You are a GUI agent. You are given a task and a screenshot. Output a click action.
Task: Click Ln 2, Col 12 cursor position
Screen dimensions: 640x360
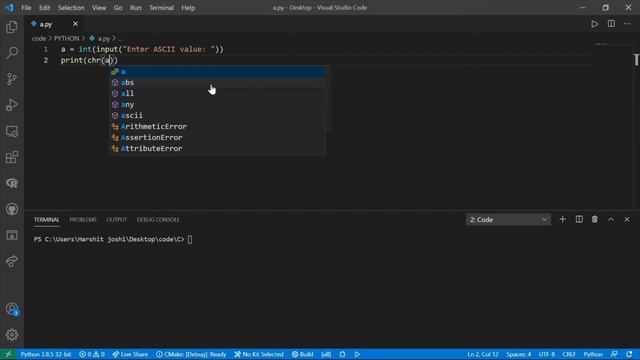click(x=483, y=354)
